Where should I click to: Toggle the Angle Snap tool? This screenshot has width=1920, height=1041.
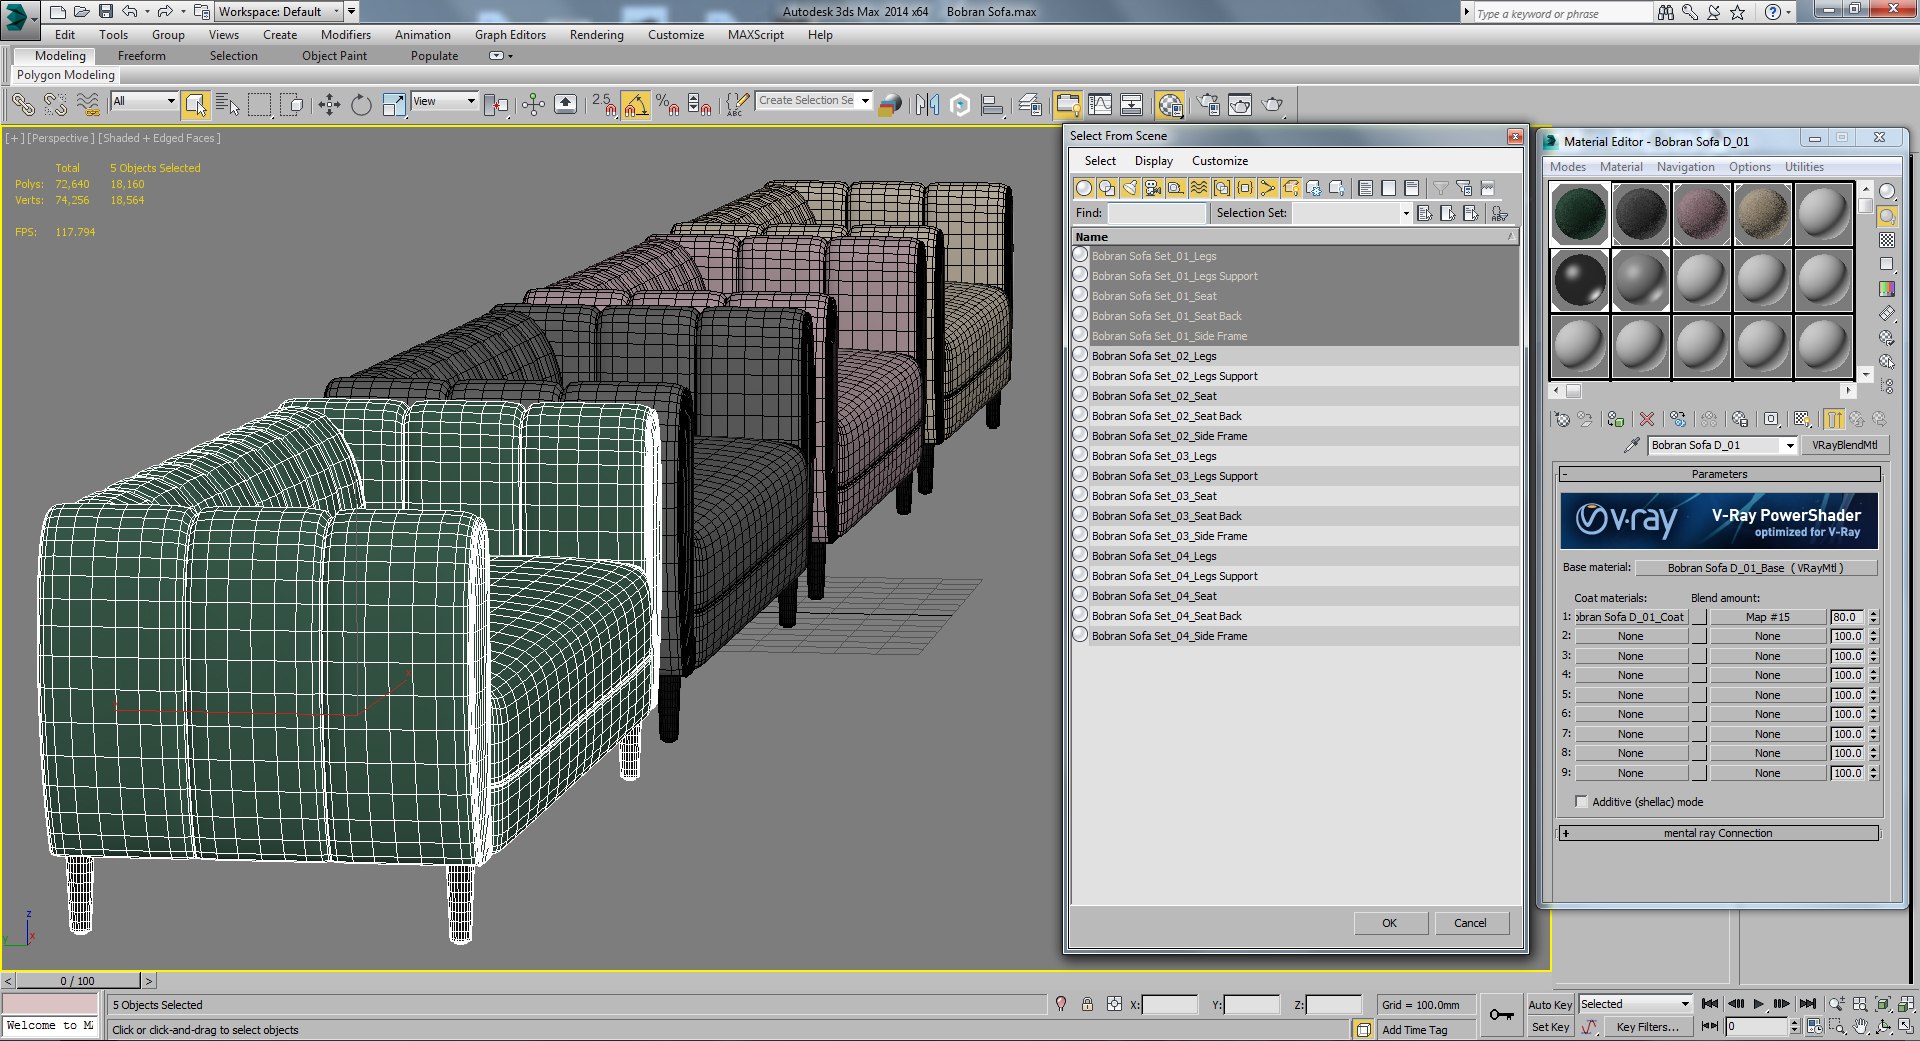click(635, 104)
